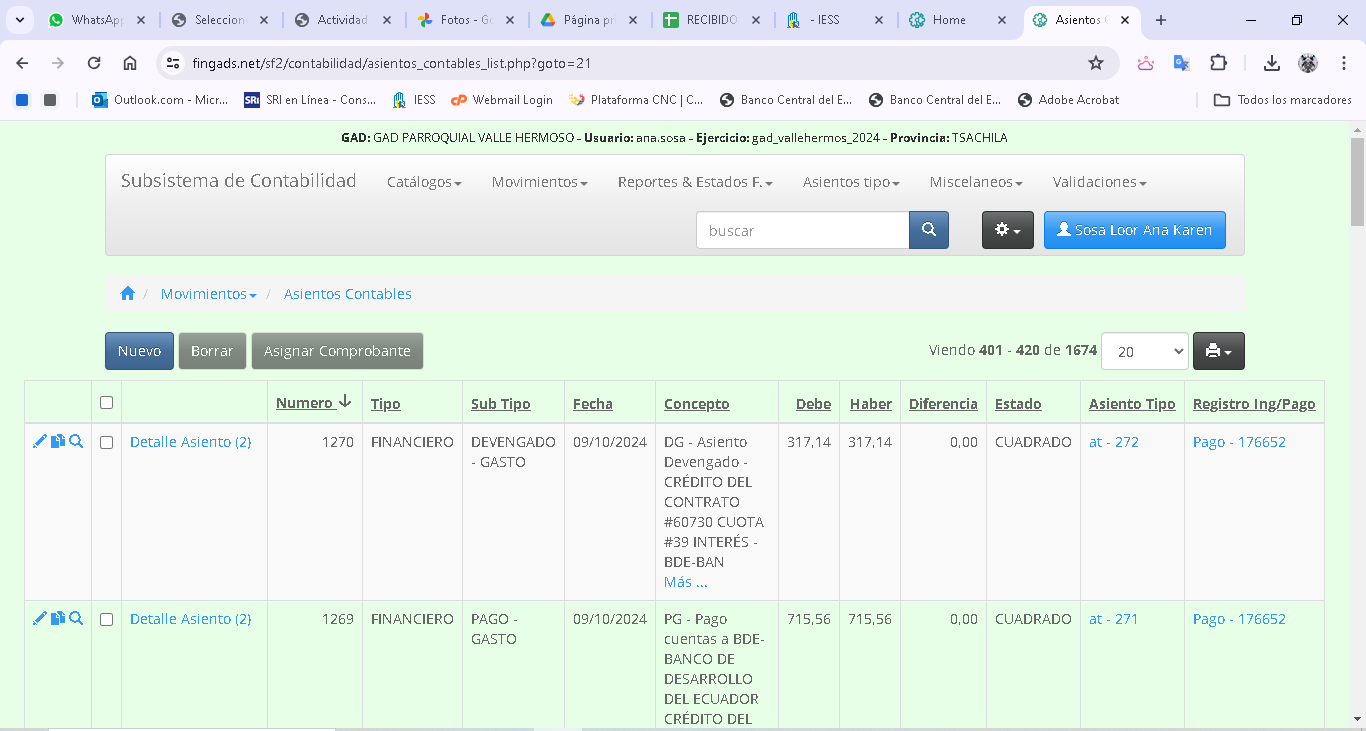This screenshot has width=1366, height=731.
Task: Open the gear settings button
Action: (1007, 230)
